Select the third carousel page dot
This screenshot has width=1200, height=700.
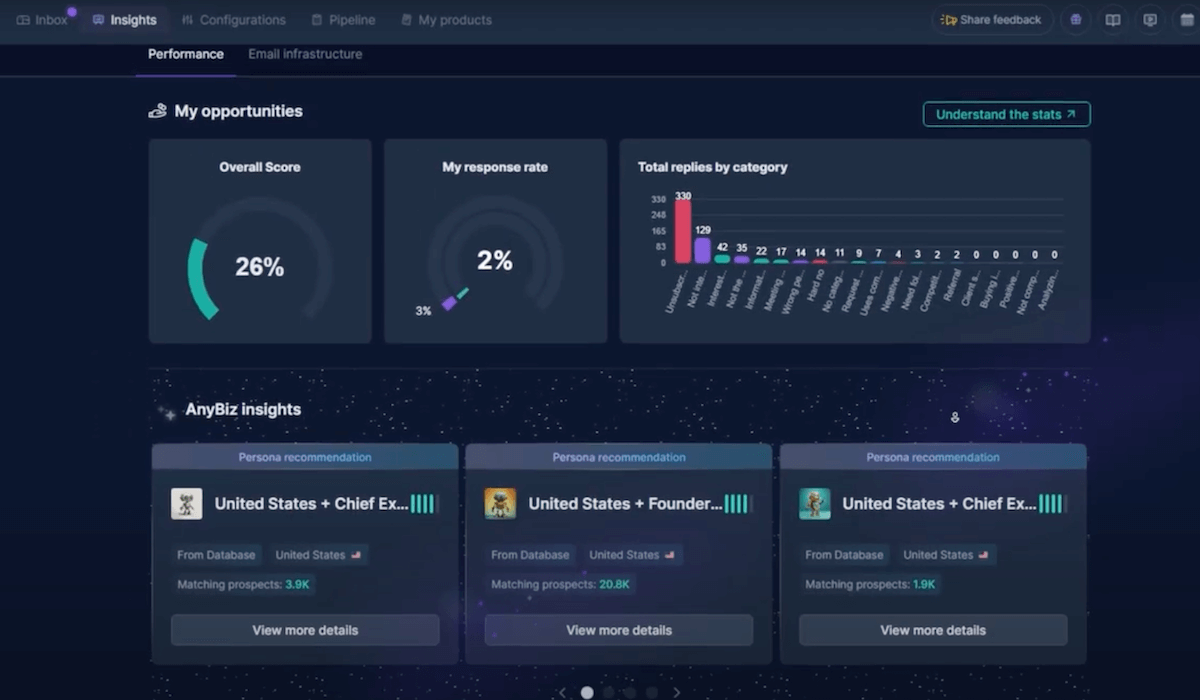click(630, 692)
